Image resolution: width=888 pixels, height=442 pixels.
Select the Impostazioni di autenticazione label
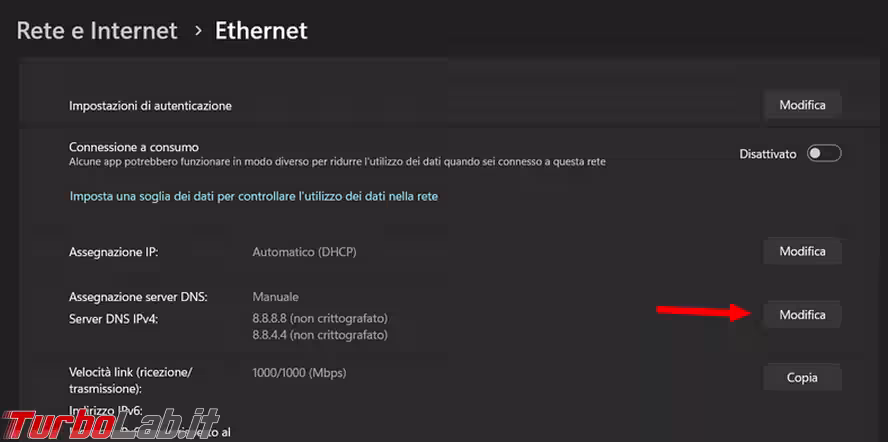tap(150, 105)
